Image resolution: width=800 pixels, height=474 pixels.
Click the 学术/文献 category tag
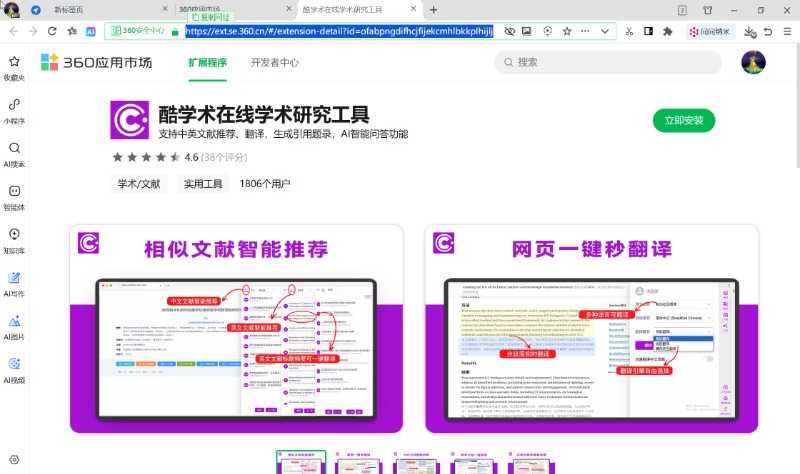[x=139, y=184]
